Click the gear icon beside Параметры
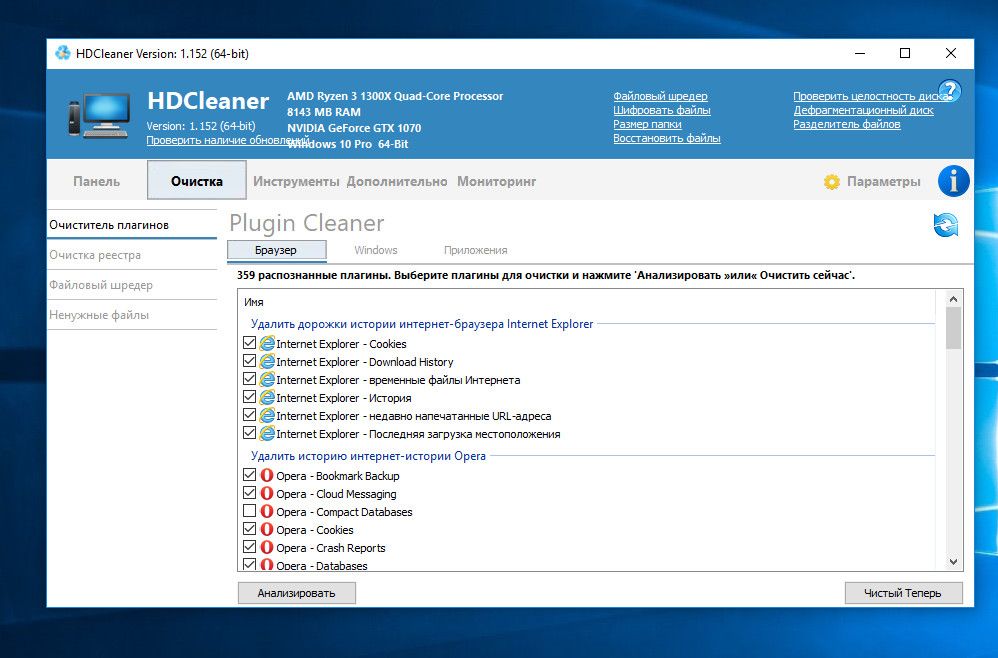 (x=831, y=182)
